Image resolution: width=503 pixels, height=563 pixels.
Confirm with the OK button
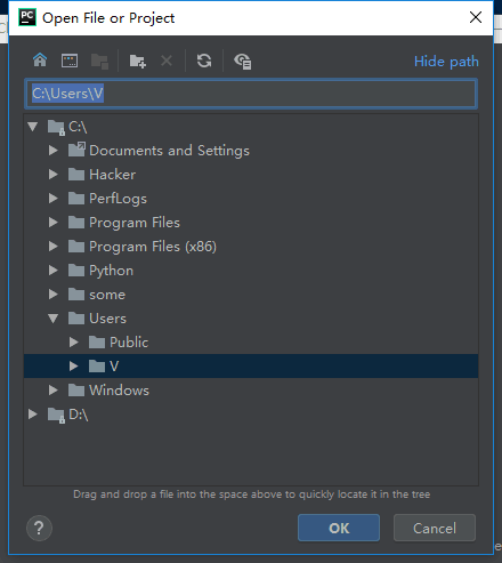339,528
